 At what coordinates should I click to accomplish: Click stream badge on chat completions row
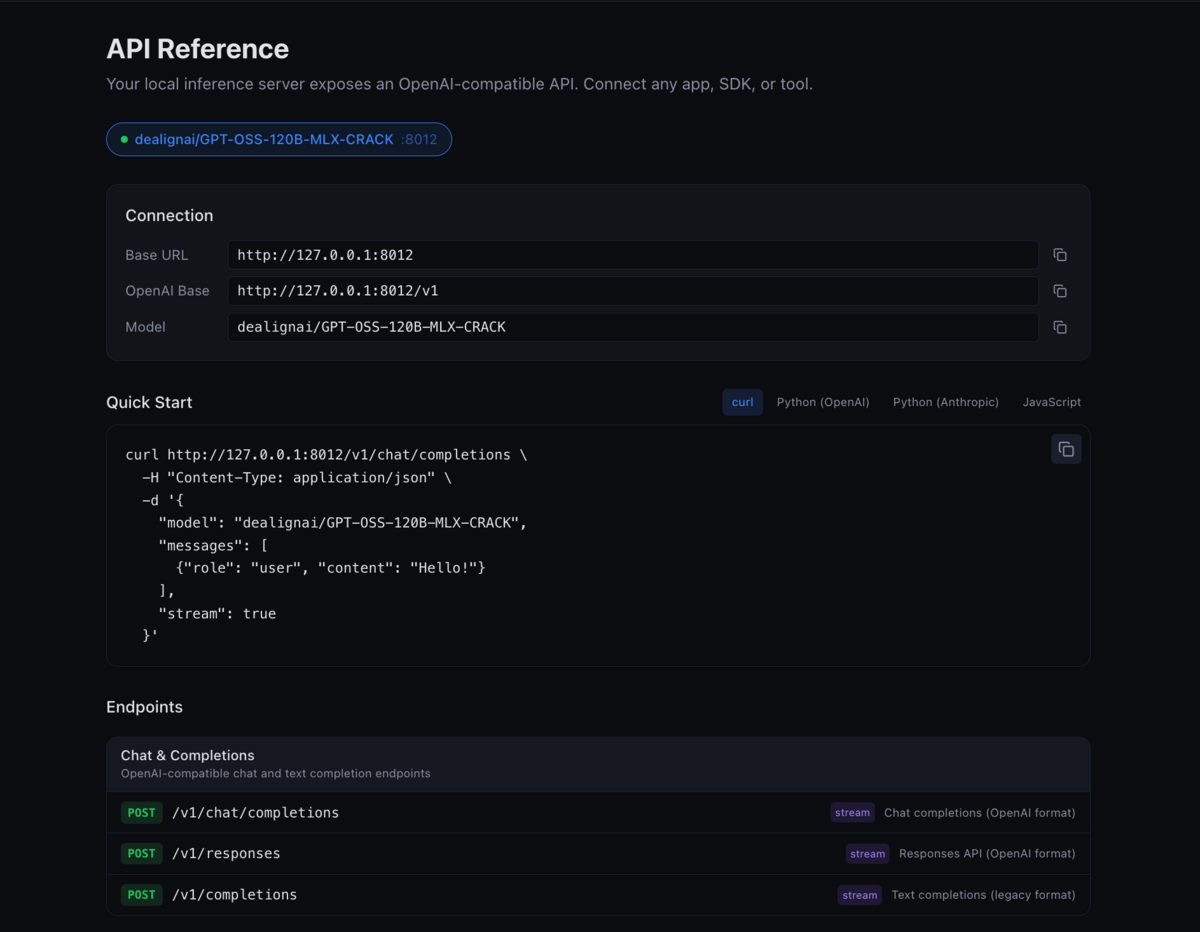(852, 813)
